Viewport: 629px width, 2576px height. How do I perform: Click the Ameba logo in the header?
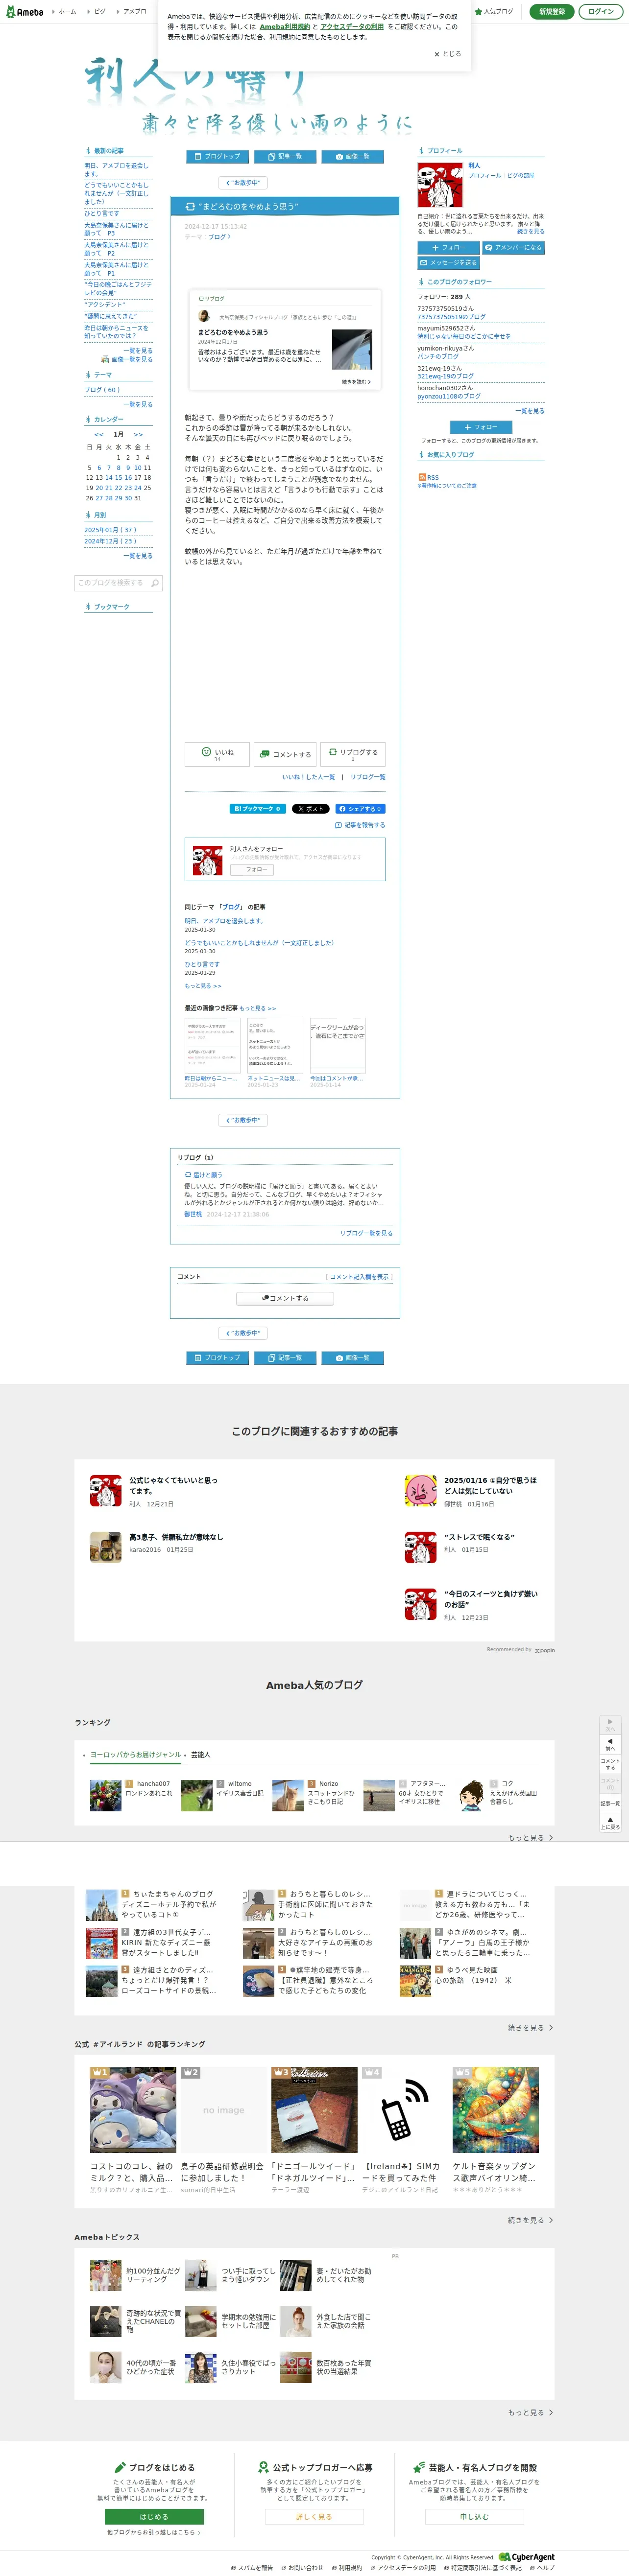click(x=25, y=12)
